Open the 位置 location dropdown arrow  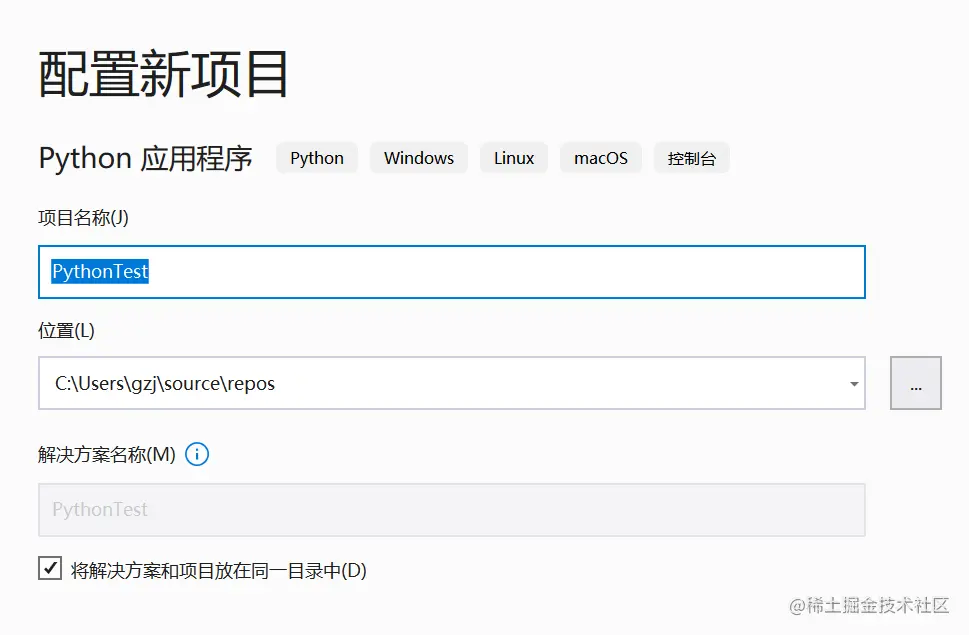(853, 384)
